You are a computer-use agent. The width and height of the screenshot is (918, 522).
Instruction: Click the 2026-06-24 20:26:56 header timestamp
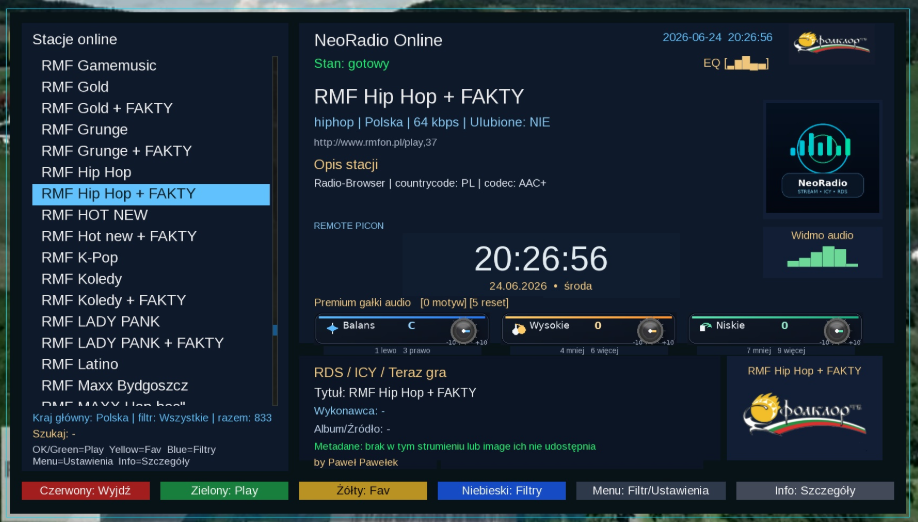pos(717,37)
